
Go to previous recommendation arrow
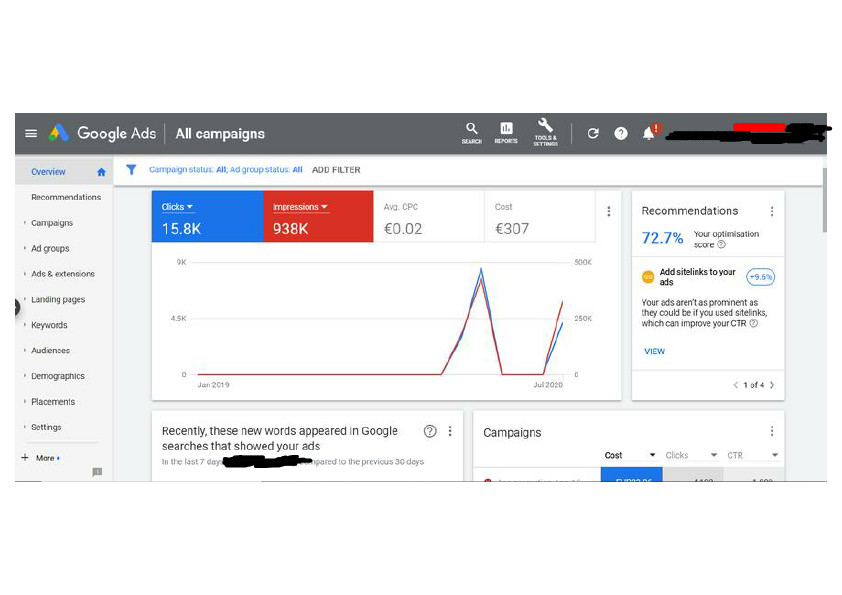click(x=736, y=385)
